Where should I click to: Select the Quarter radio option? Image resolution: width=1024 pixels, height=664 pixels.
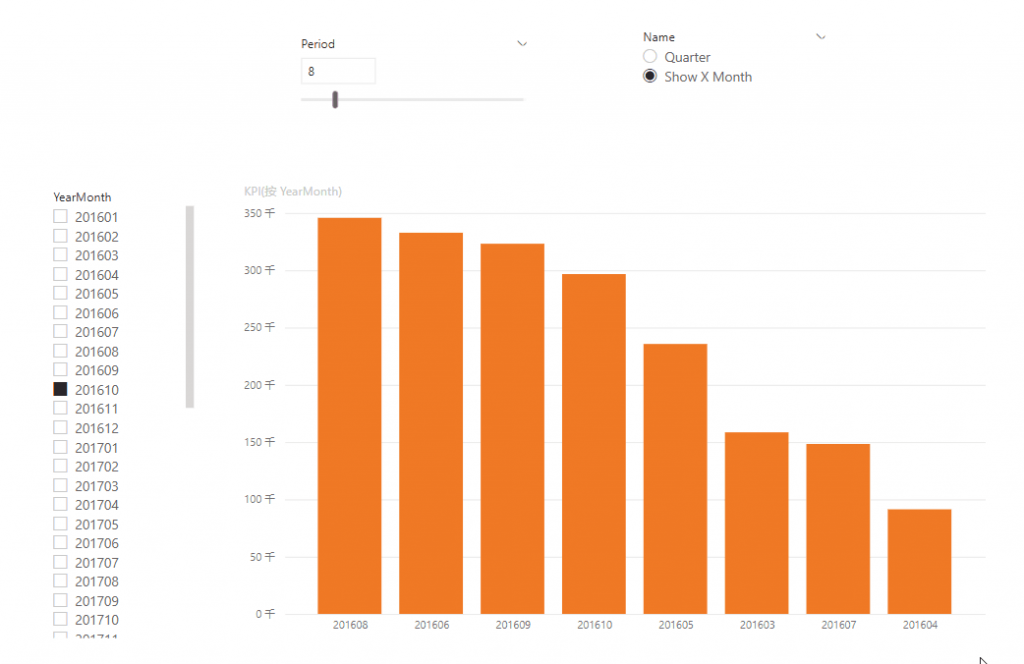pyautogui.click(x=650, y=57)
